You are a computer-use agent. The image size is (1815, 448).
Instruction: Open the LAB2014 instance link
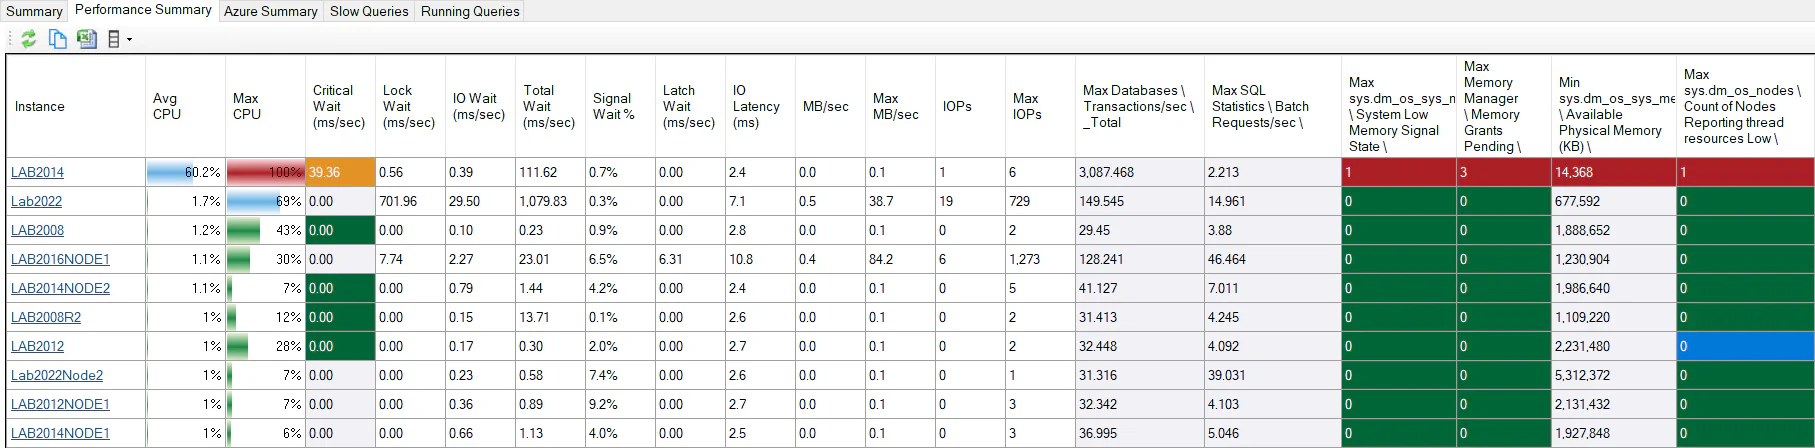coord(37,172)
